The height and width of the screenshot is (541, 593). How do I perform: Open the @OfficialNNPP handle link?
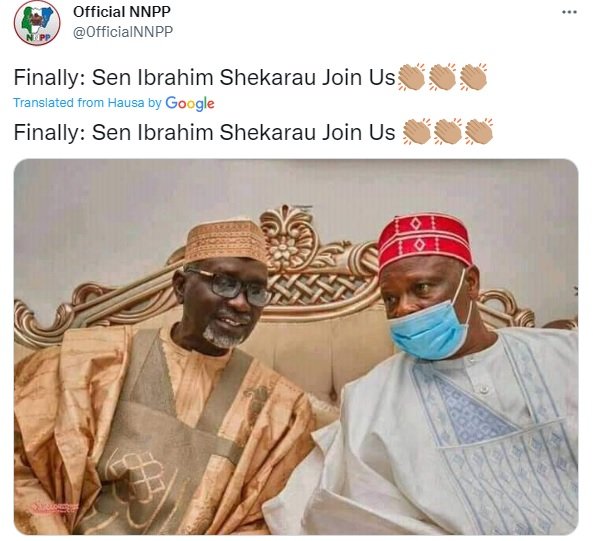click(123, 32)
